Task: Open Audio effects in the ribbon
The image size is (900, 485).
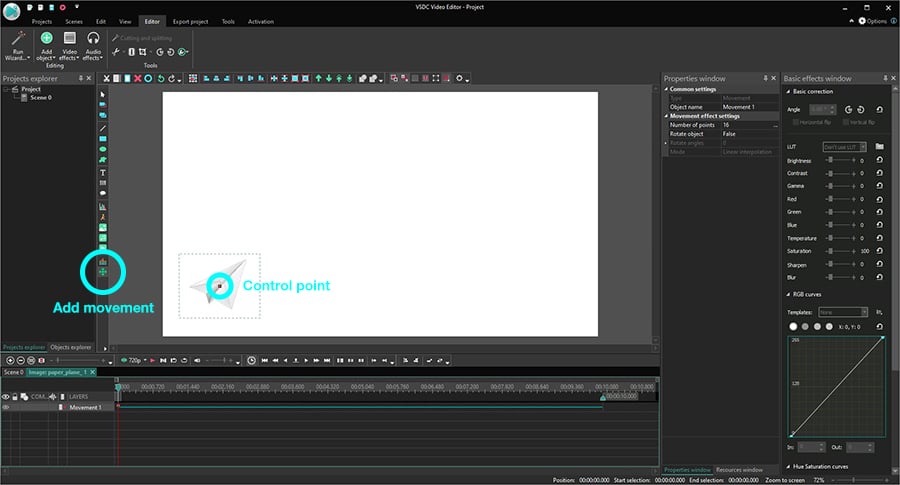Action: pos(92,46)
